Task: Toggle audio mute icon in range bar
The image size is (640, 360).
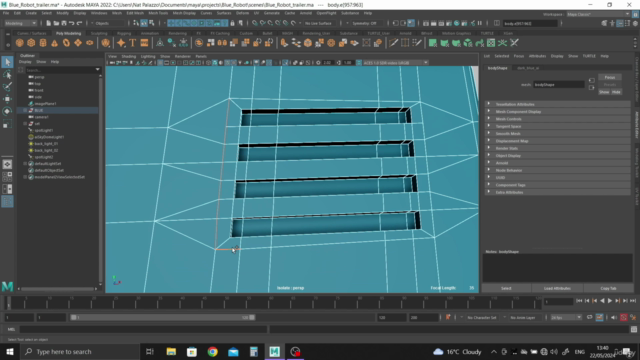Action: 613,317
